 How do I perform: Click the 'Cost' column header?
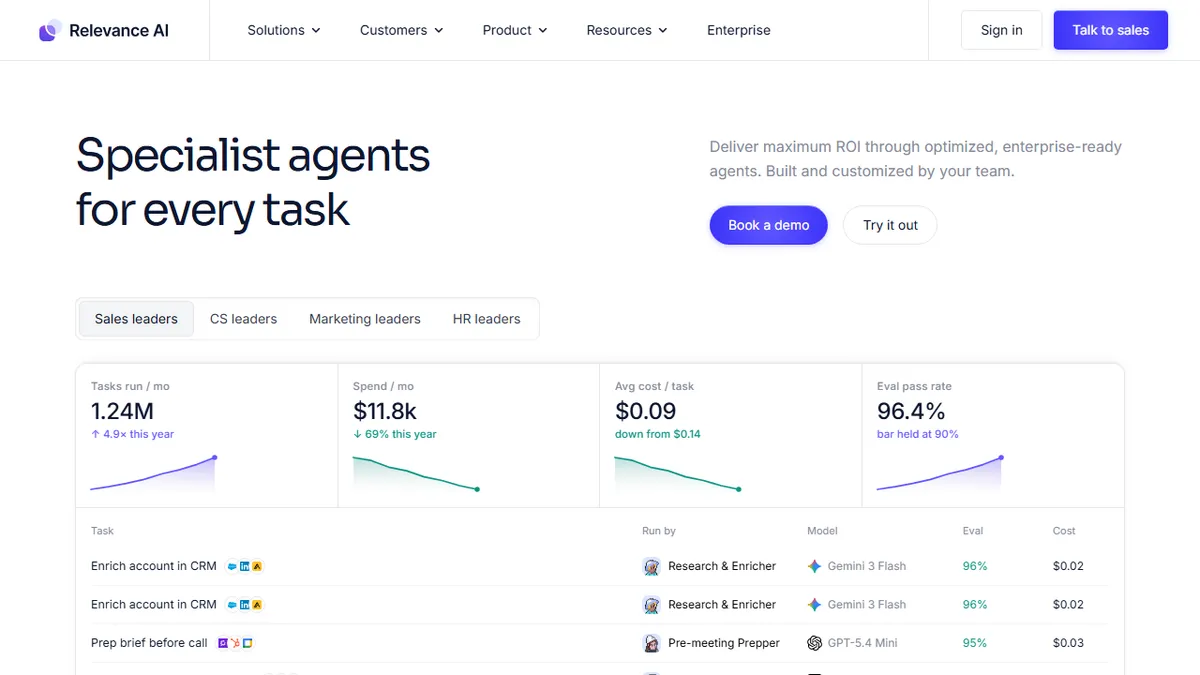[1064, 531]
